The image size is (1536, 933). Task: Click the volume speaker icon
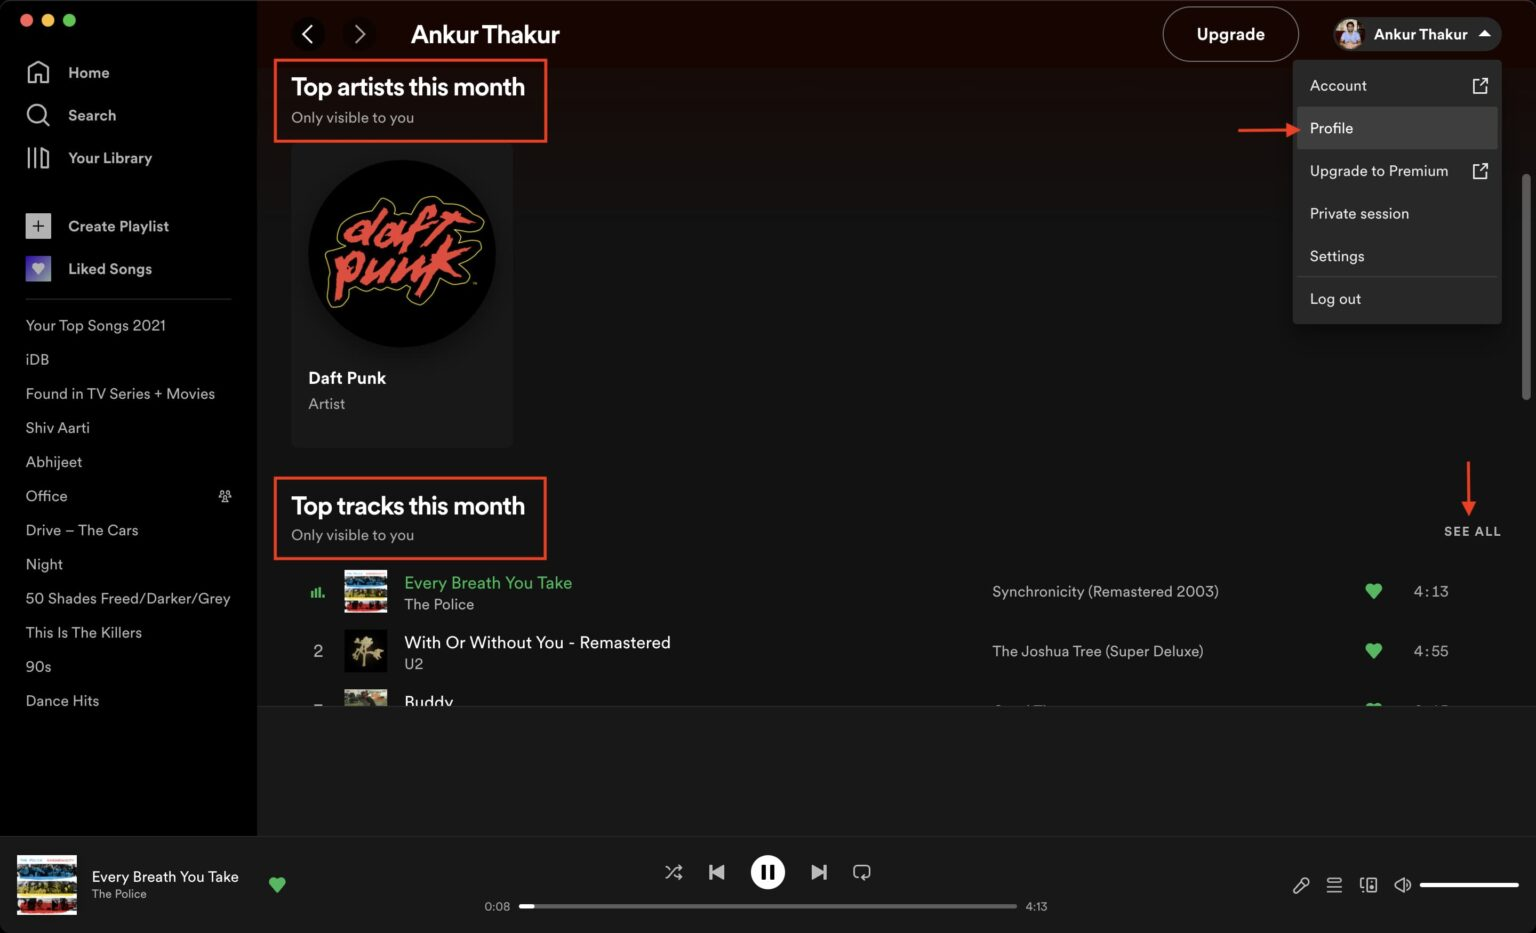pyautogui.click(x=1402, y=885)
